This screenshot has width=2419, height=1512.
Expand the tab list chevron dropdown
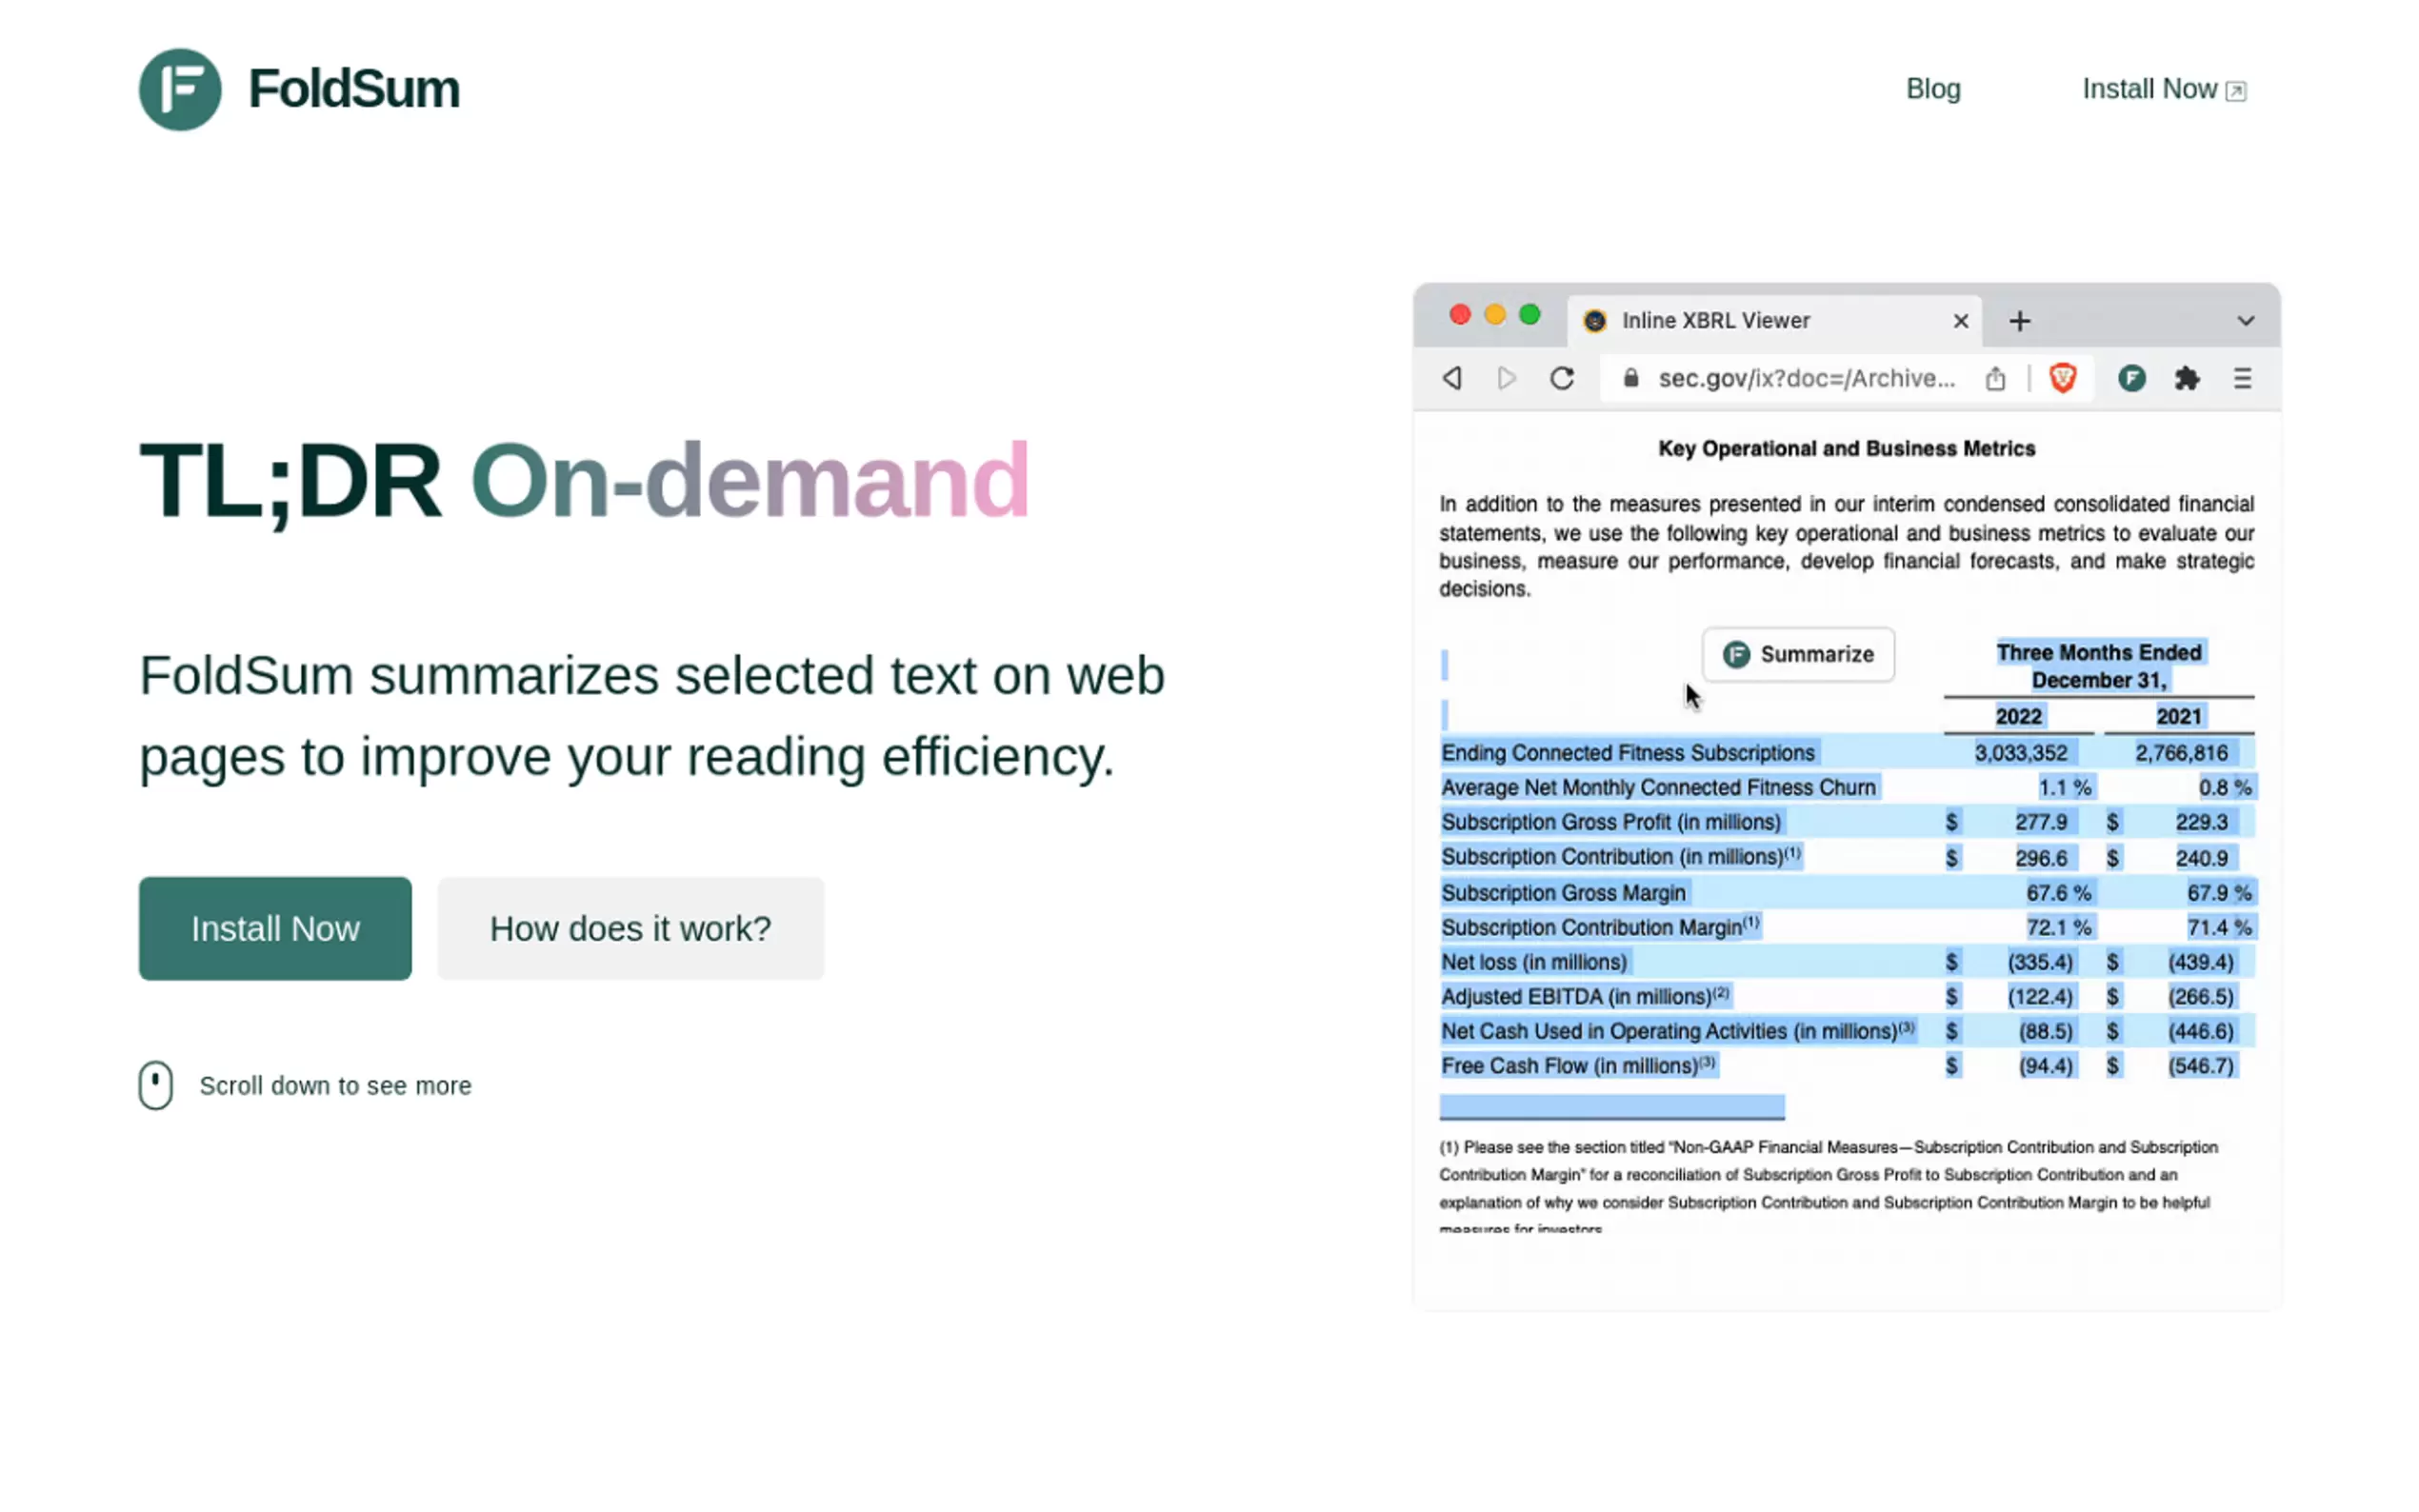[2245, 321]
